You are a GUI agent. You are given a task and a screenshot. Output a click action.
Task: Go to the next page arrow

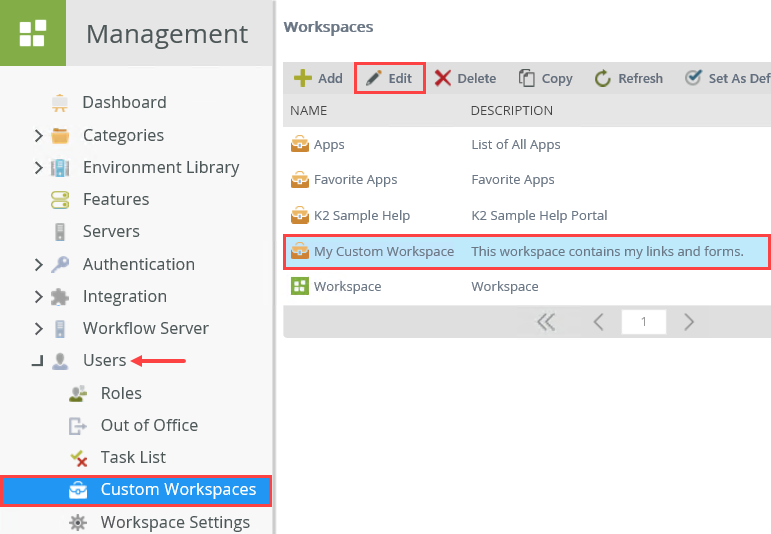689,322
